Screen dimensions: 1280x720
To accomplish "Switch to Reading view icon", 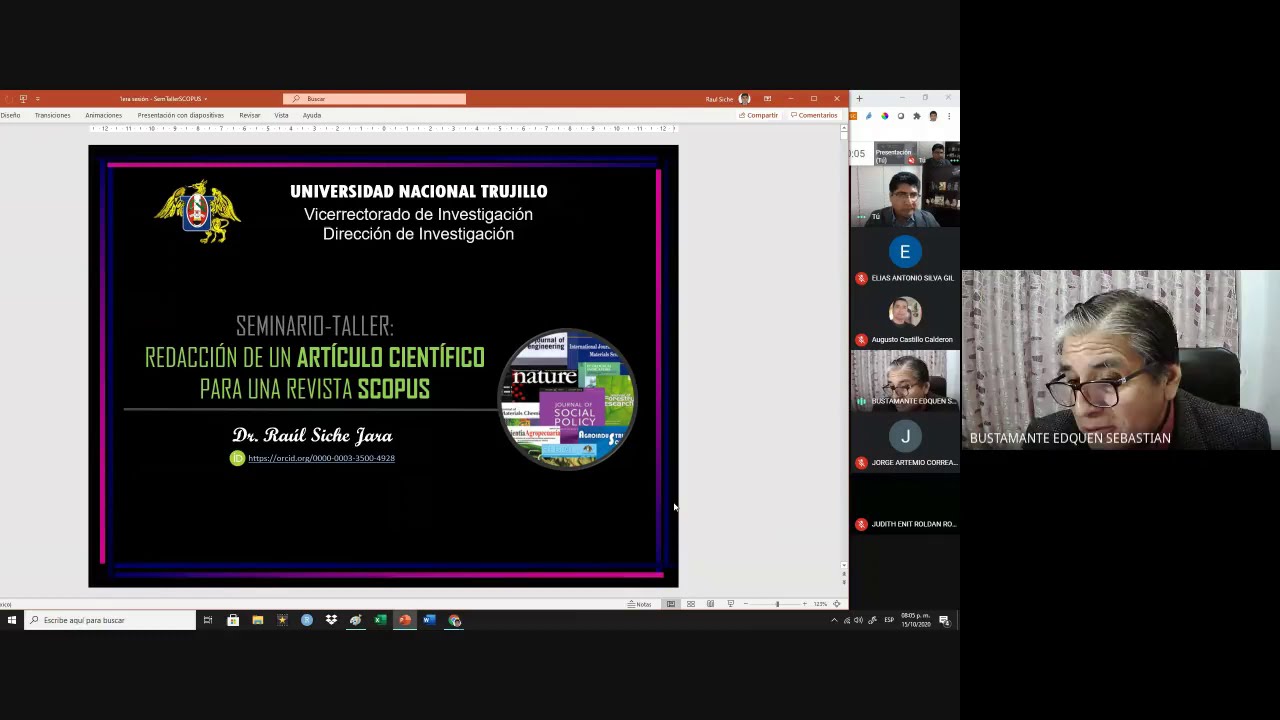I will tap(710, 604).
